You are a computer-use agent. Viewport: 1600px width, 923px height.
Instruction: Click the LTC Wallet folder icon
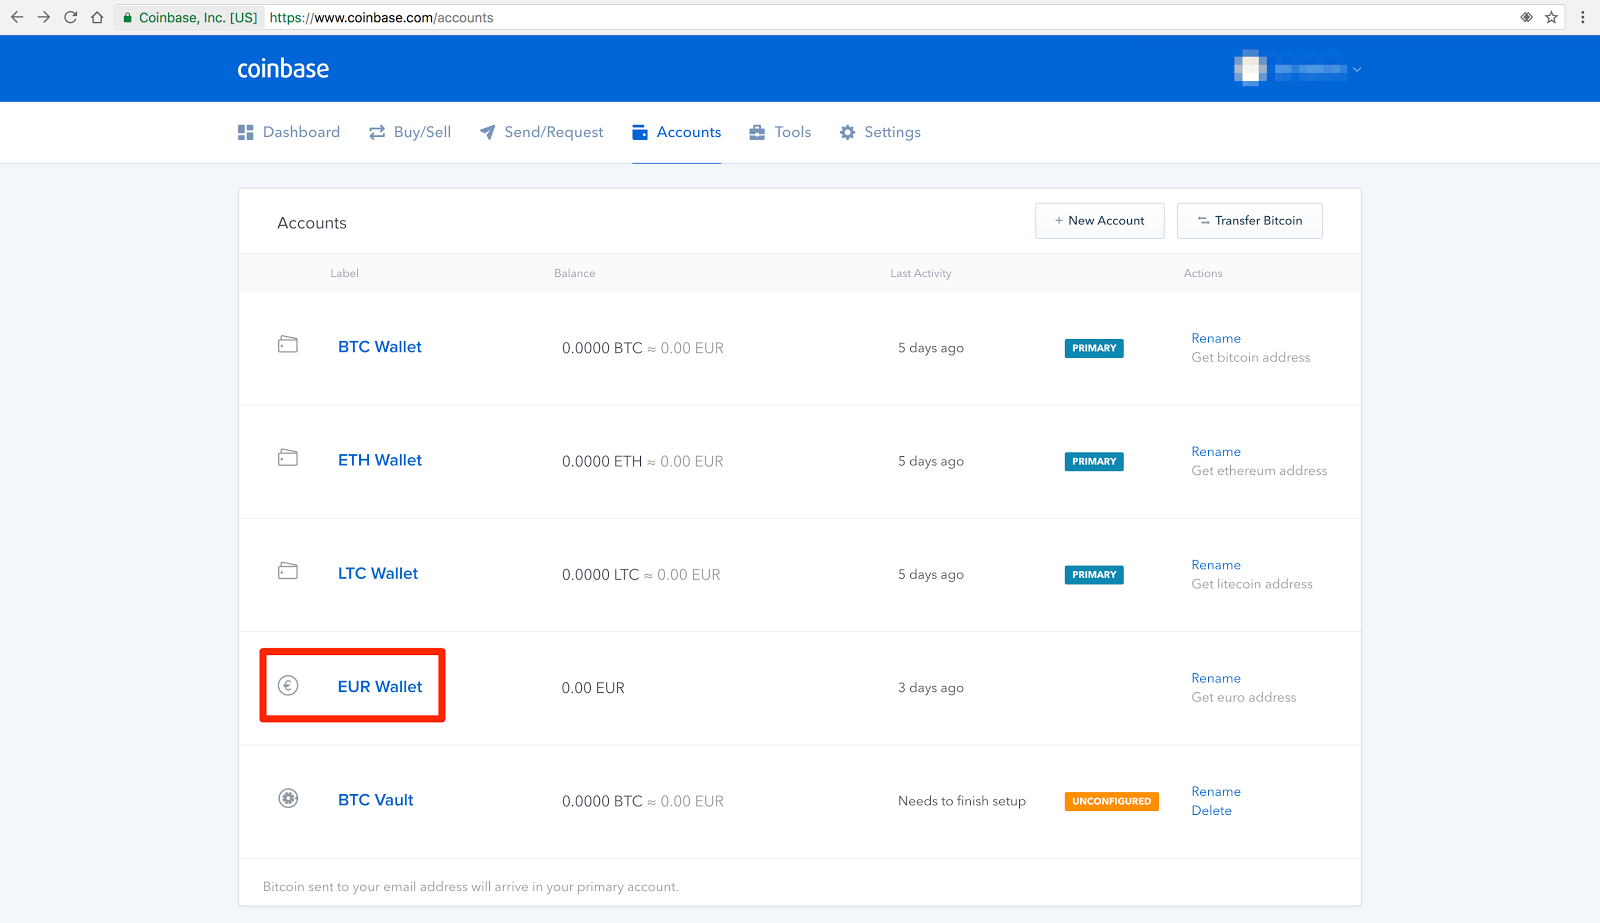click(288, 571)
